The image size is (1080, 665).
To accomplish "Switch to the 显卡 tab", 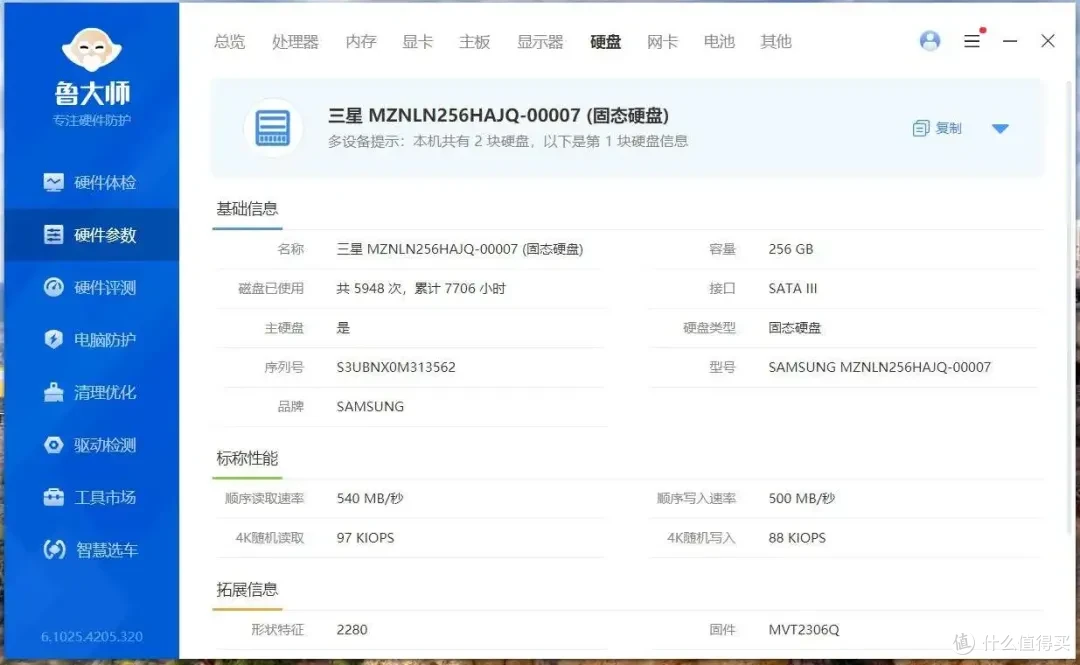I will pos(417,42).
